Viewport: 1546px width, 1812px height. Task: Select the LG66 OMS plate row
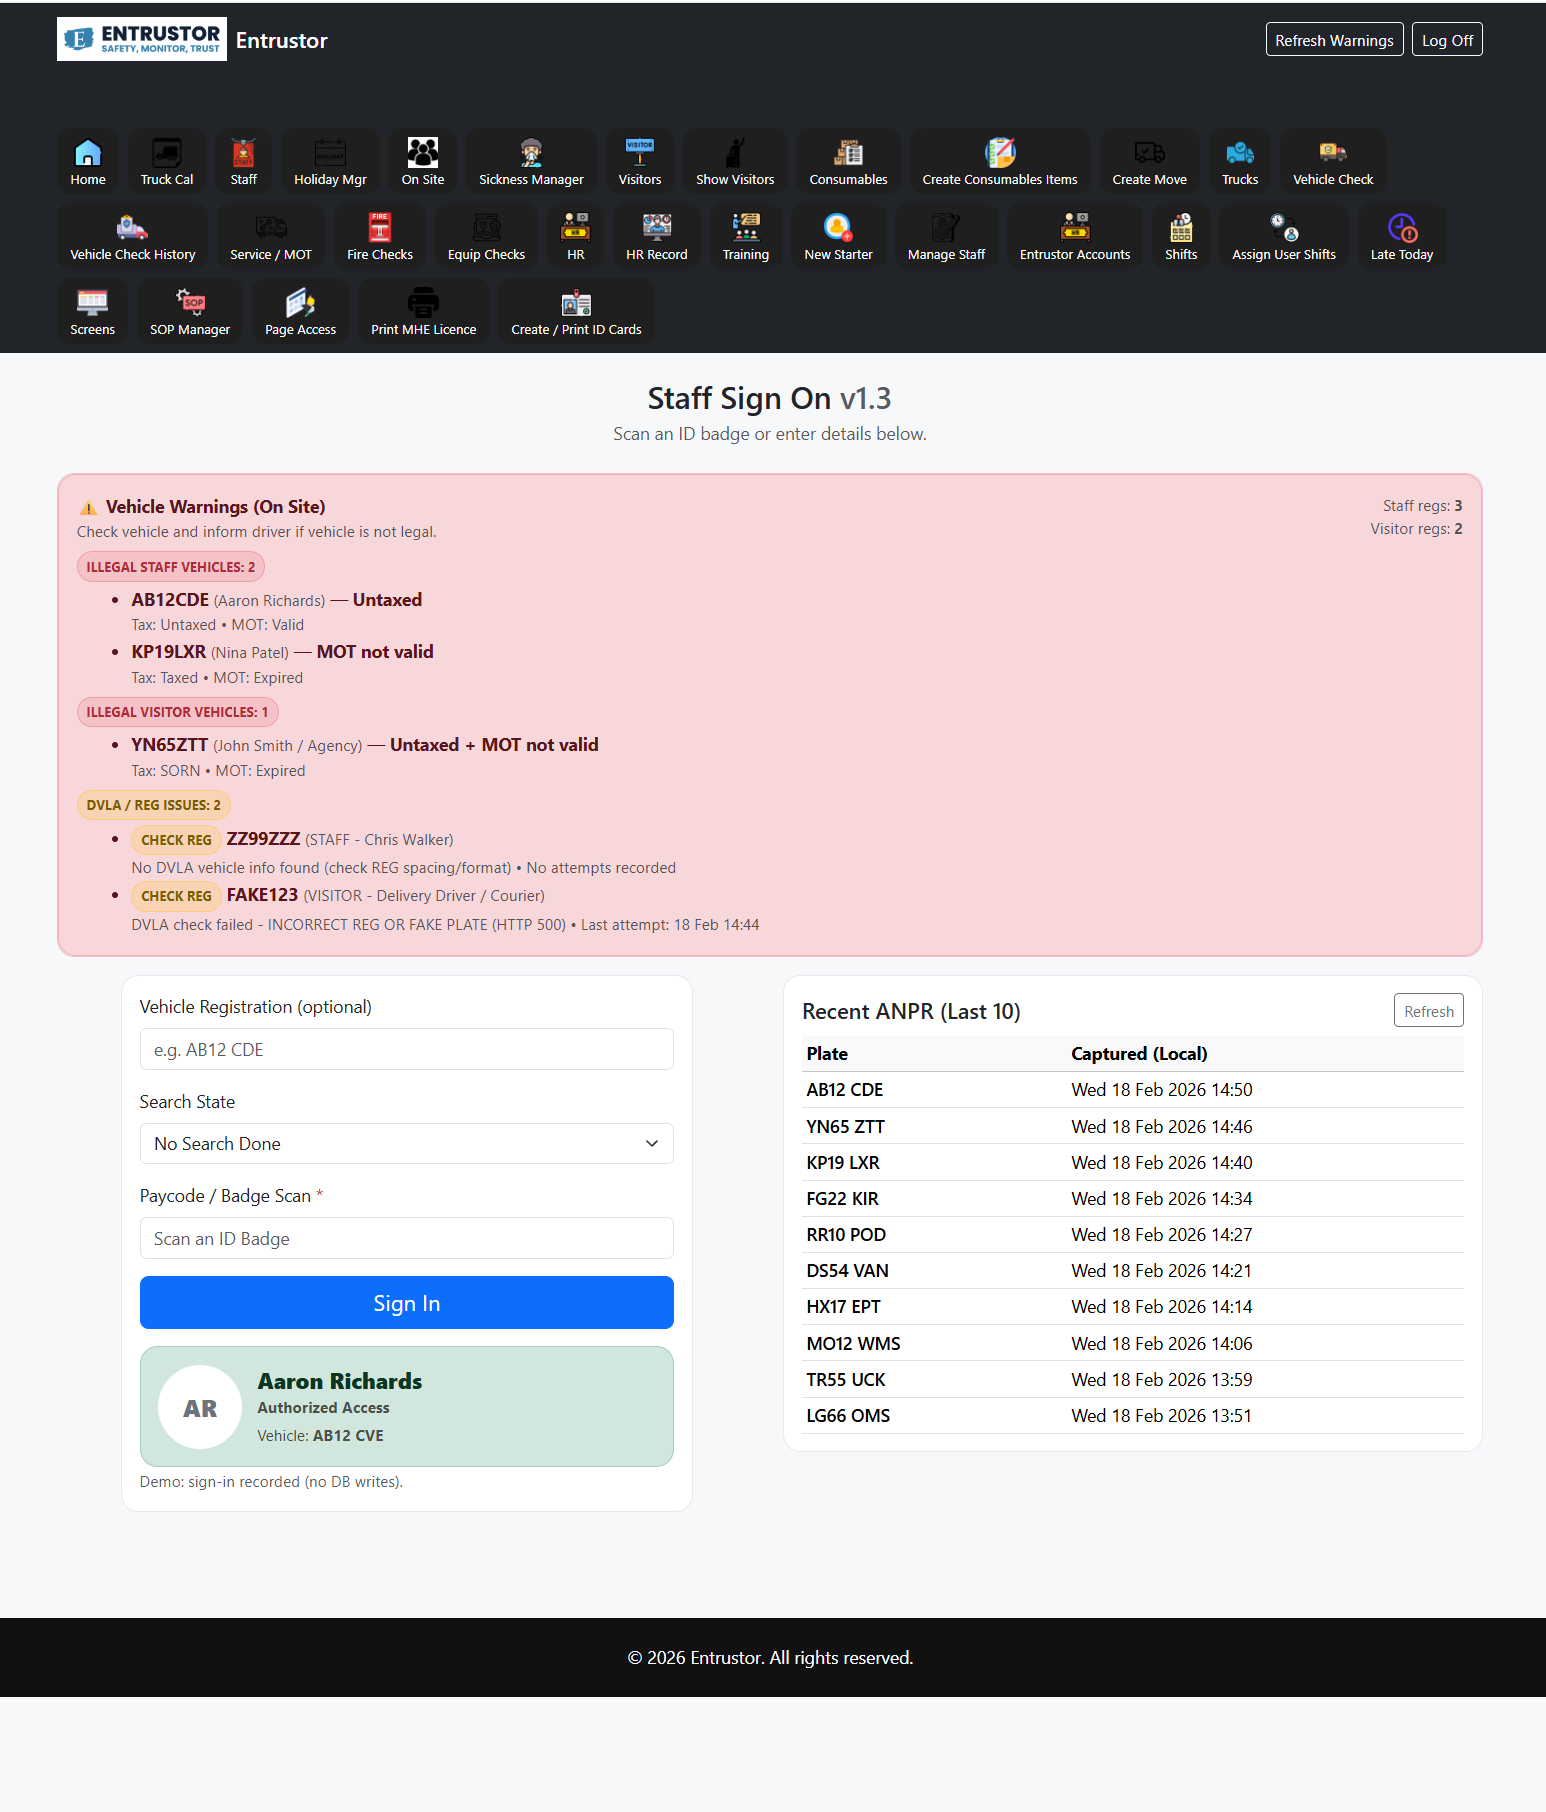pos(1133,1416)
